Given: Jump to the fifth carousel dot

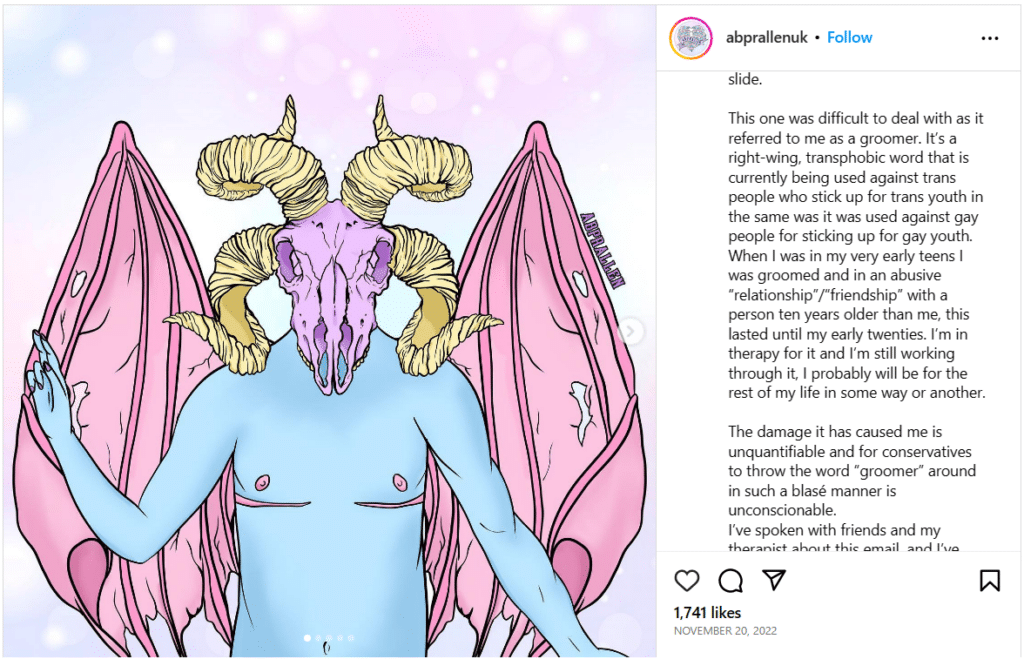Looking at the screenshot, I should point(351,638).
